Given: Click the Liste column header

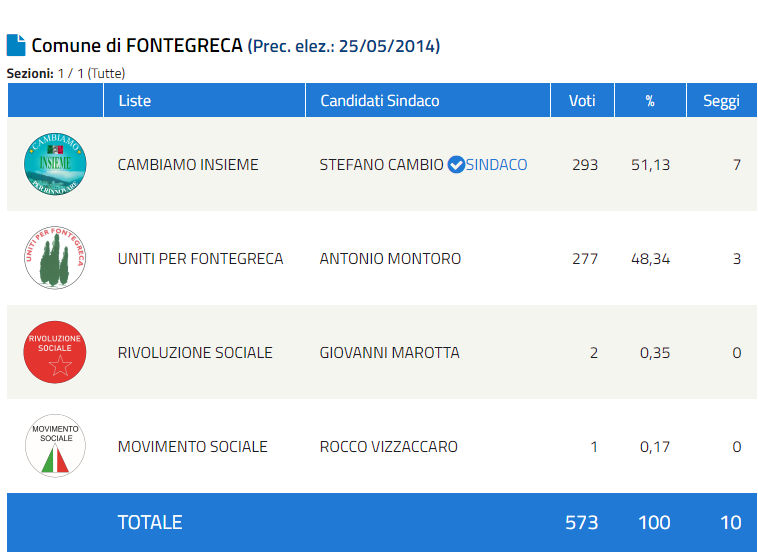Looking at the screenshot, I should [134, 100].
